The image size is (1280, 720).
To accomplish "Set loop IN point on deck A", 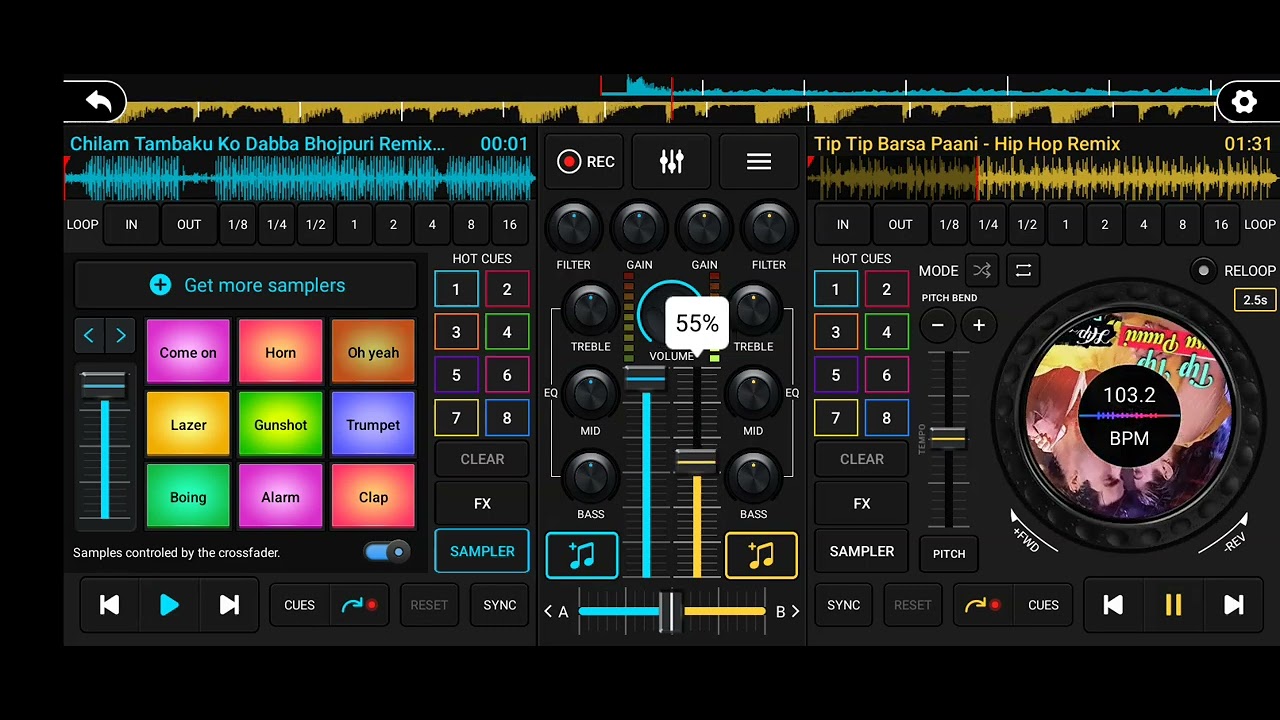I will (x=131, y=225).
